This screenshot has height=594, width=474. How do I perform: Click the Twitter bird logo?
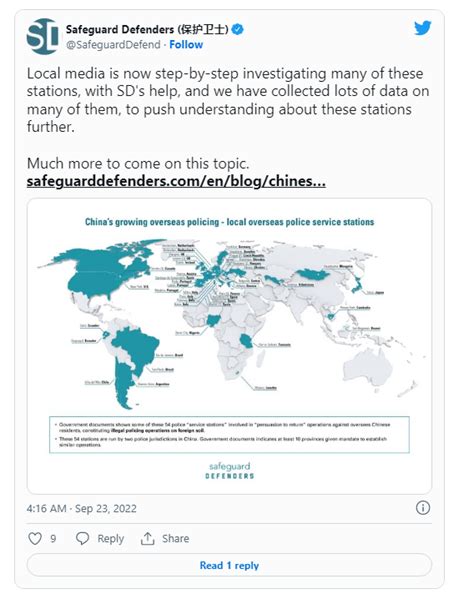tap(422, 28)
